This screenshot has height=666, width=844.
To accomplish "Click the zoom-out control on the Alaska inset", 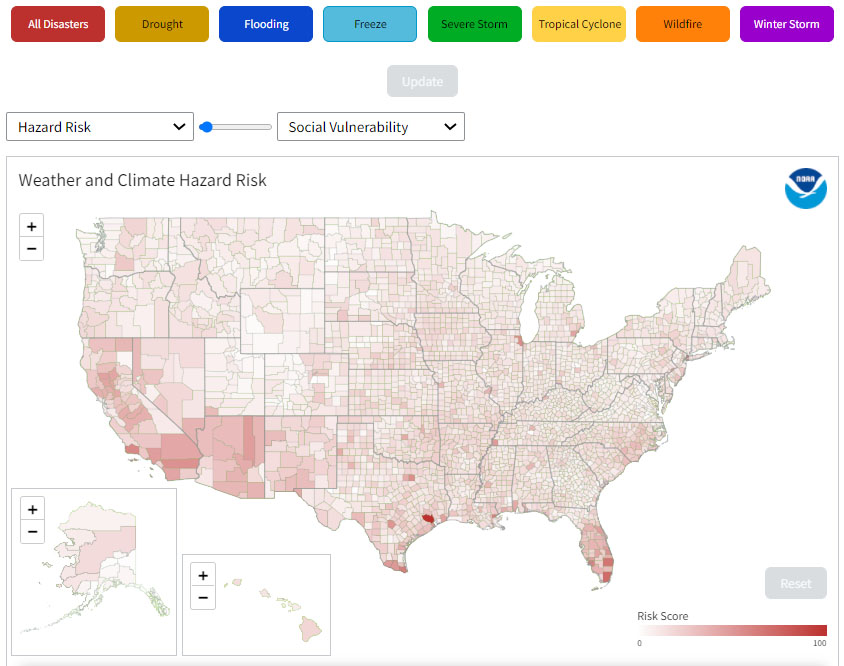I will 32,531.
